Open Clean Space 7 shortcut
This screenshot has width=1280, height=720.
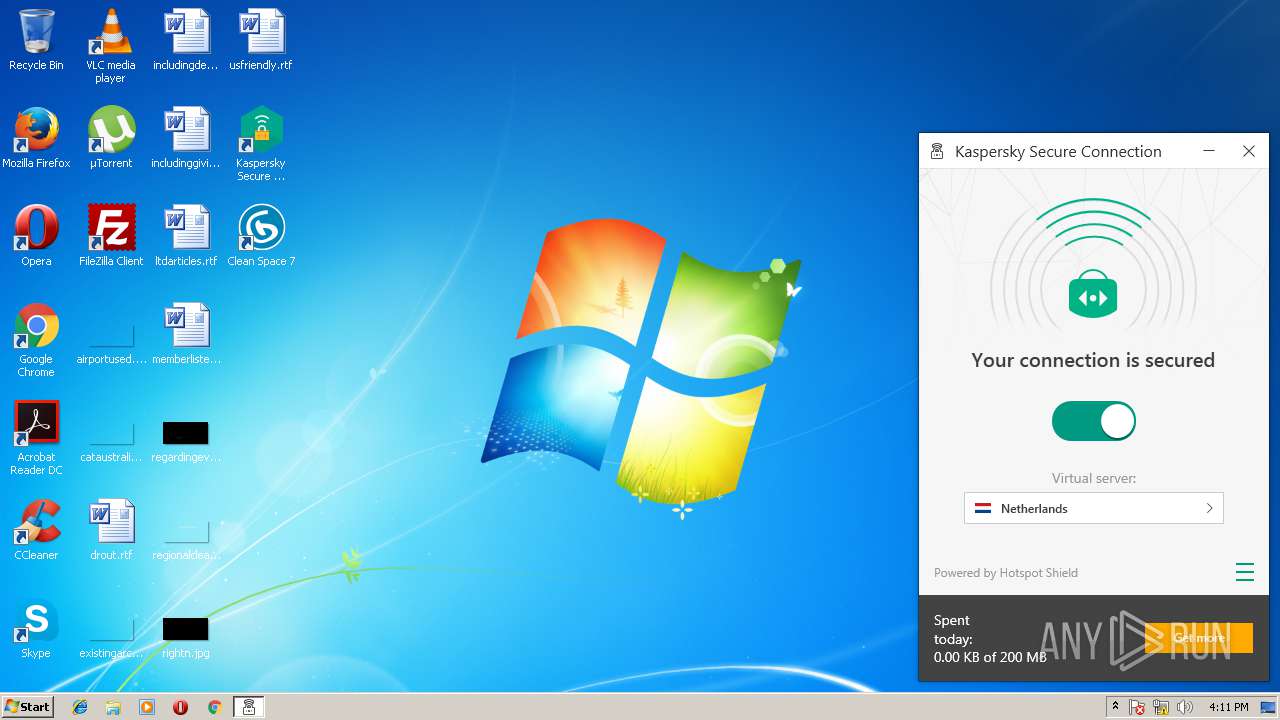click(261, 236)
